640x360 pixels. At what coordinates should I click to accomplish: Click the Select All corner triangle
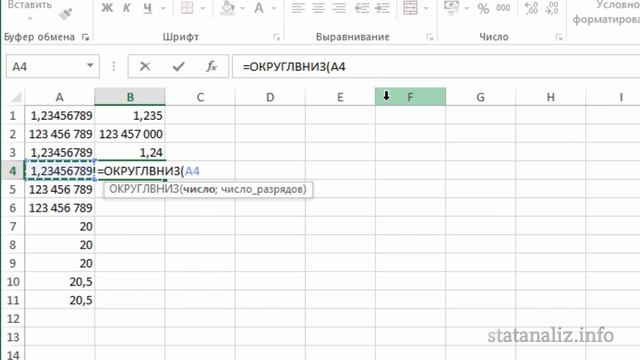point(16,97)
